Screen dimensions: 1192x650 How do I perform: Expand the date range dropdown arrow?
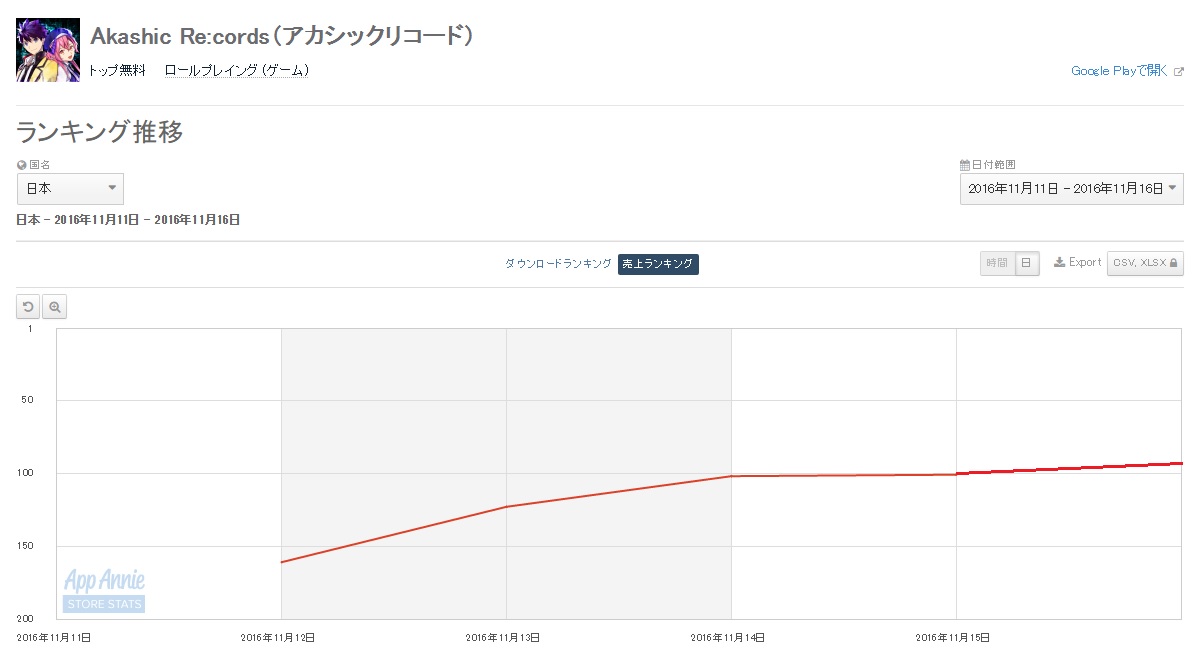tap(1172, 188)
